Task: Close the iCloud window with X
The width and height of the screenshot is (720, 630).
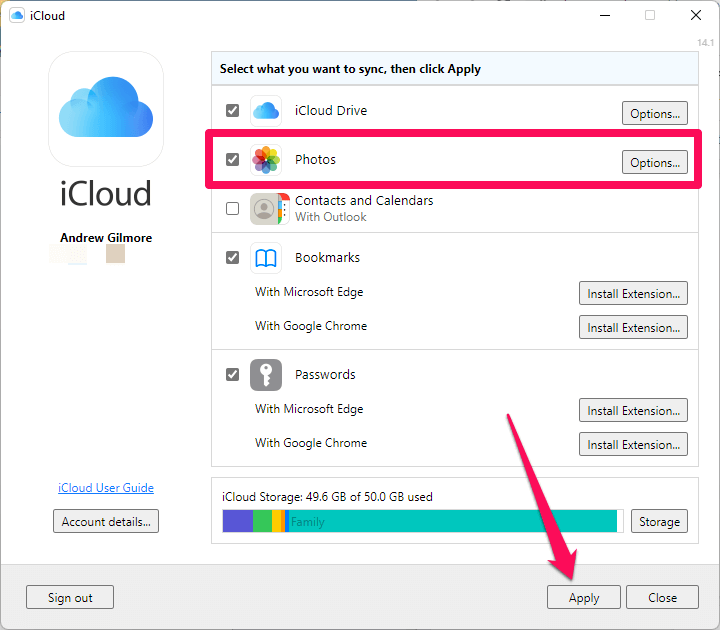Action: click(x=696, y=16)
